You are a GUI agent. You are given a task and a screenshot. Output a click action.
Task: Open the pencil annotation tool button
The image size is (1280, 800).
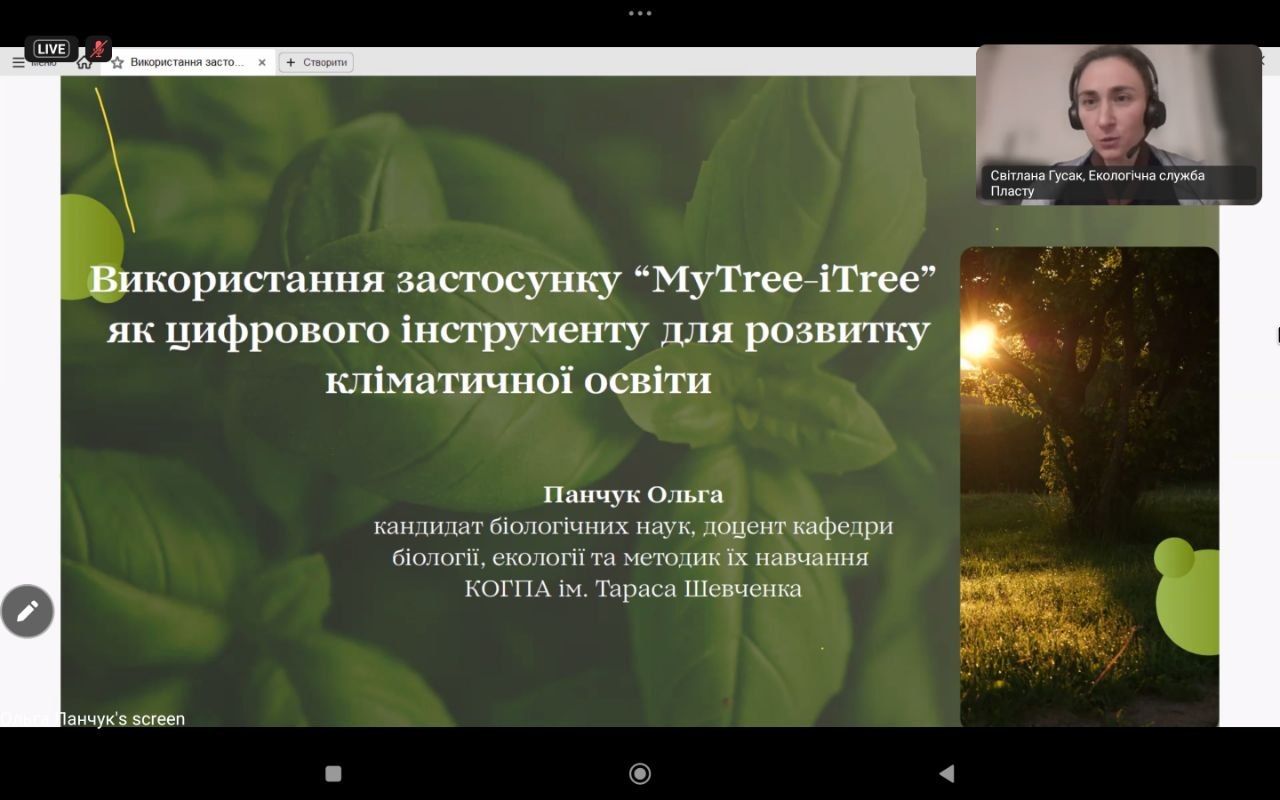[27, 611]
